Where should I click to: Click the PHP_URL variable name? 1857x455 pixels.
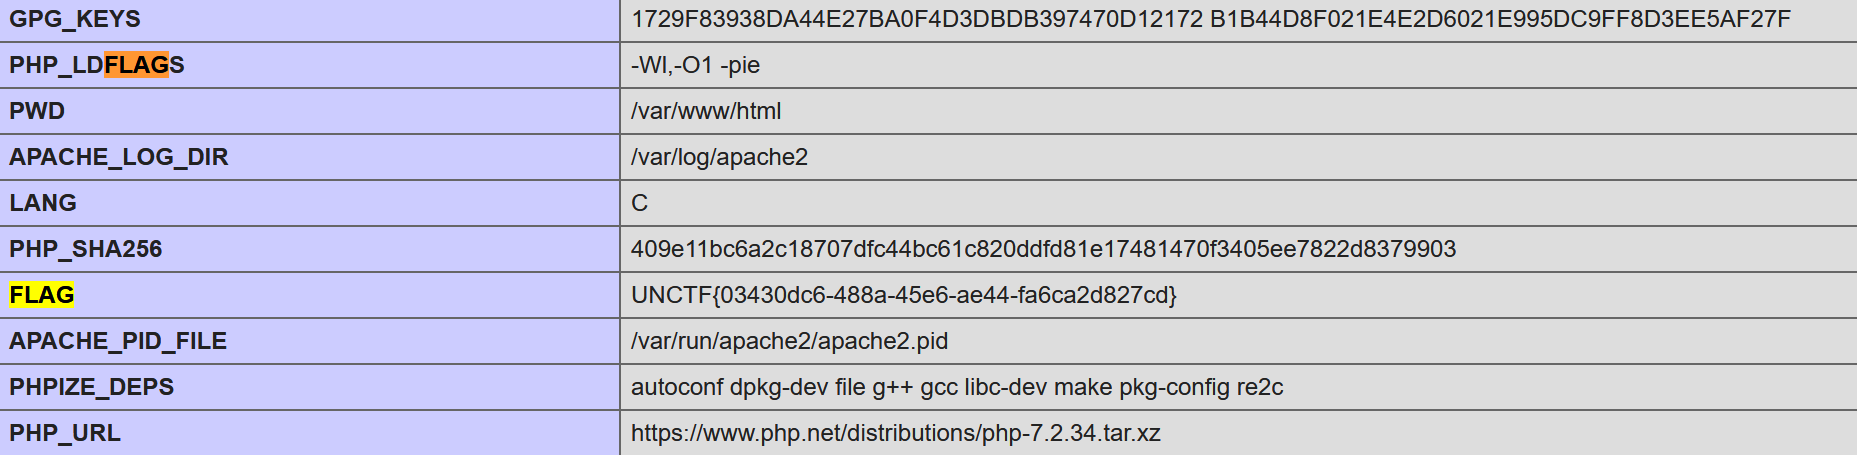65,433
